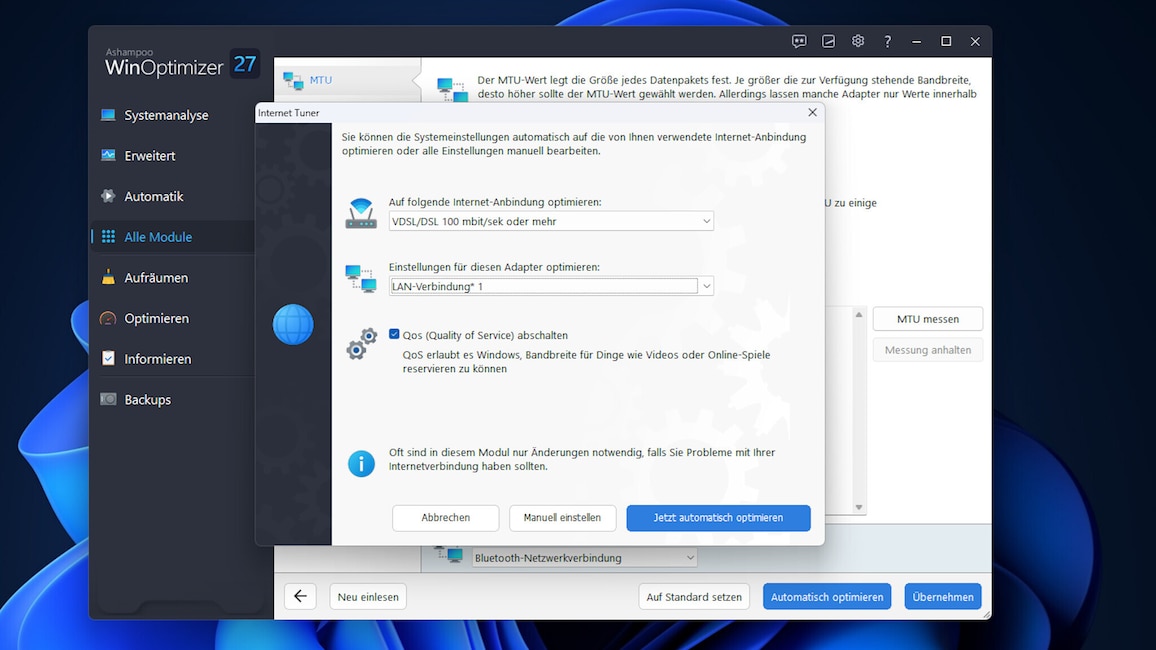Open the LAN-Verbindung* 1 adapter dropdown
Screen dimensions: 1156x650
[x=551, y=286]
